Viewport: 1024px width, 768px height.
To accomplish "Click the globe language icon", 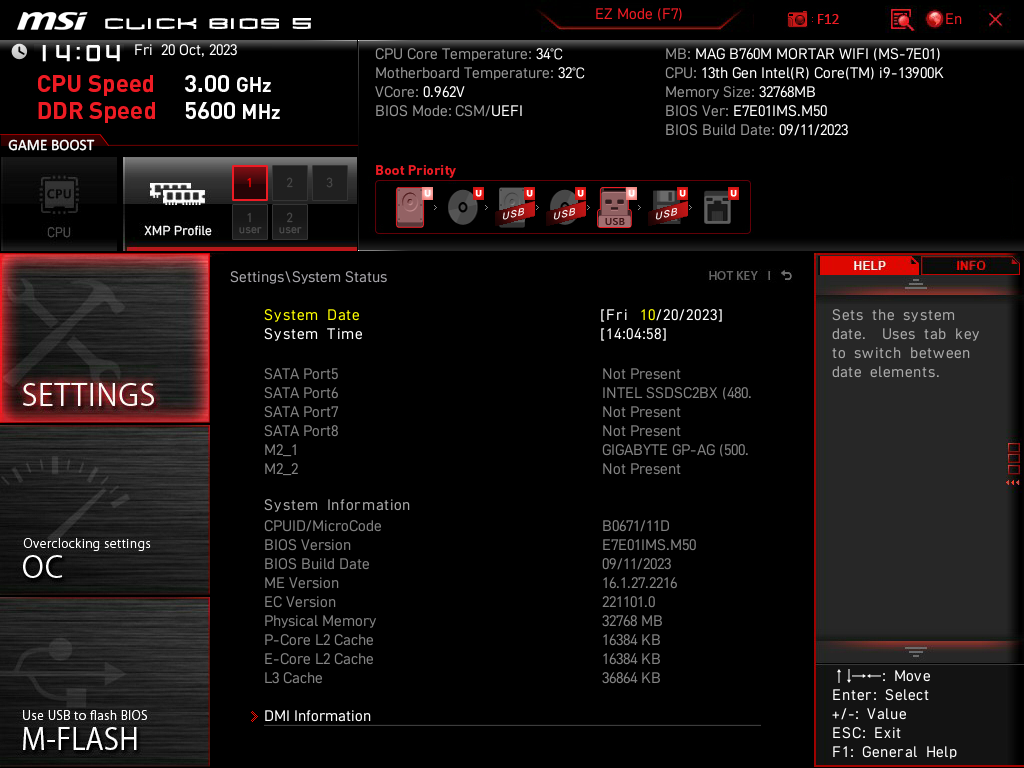I will click(935, 20).
